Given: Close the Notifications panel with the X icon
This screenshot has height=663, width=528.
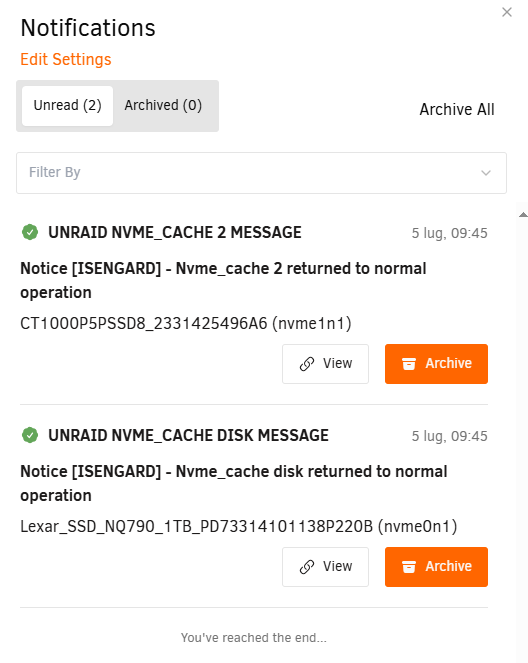Looking at the screenshot, I should (x=507, y=12).
